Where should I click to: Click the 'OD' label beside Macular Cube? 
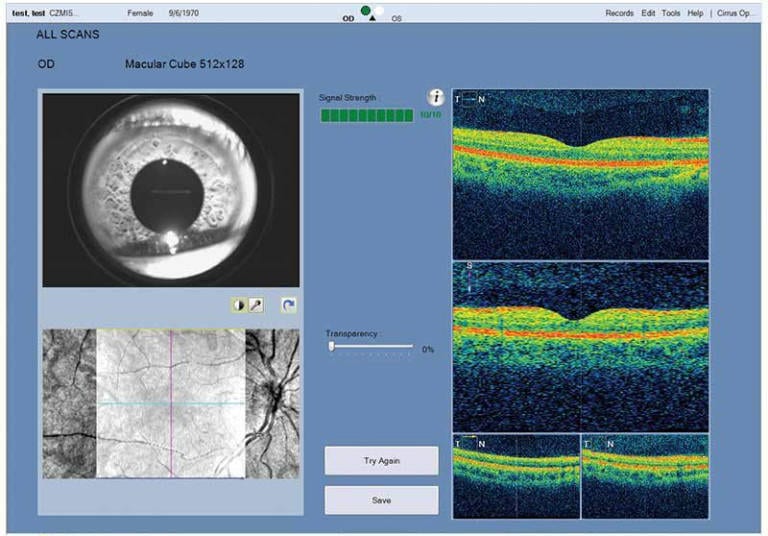click(x=46, y=64)
